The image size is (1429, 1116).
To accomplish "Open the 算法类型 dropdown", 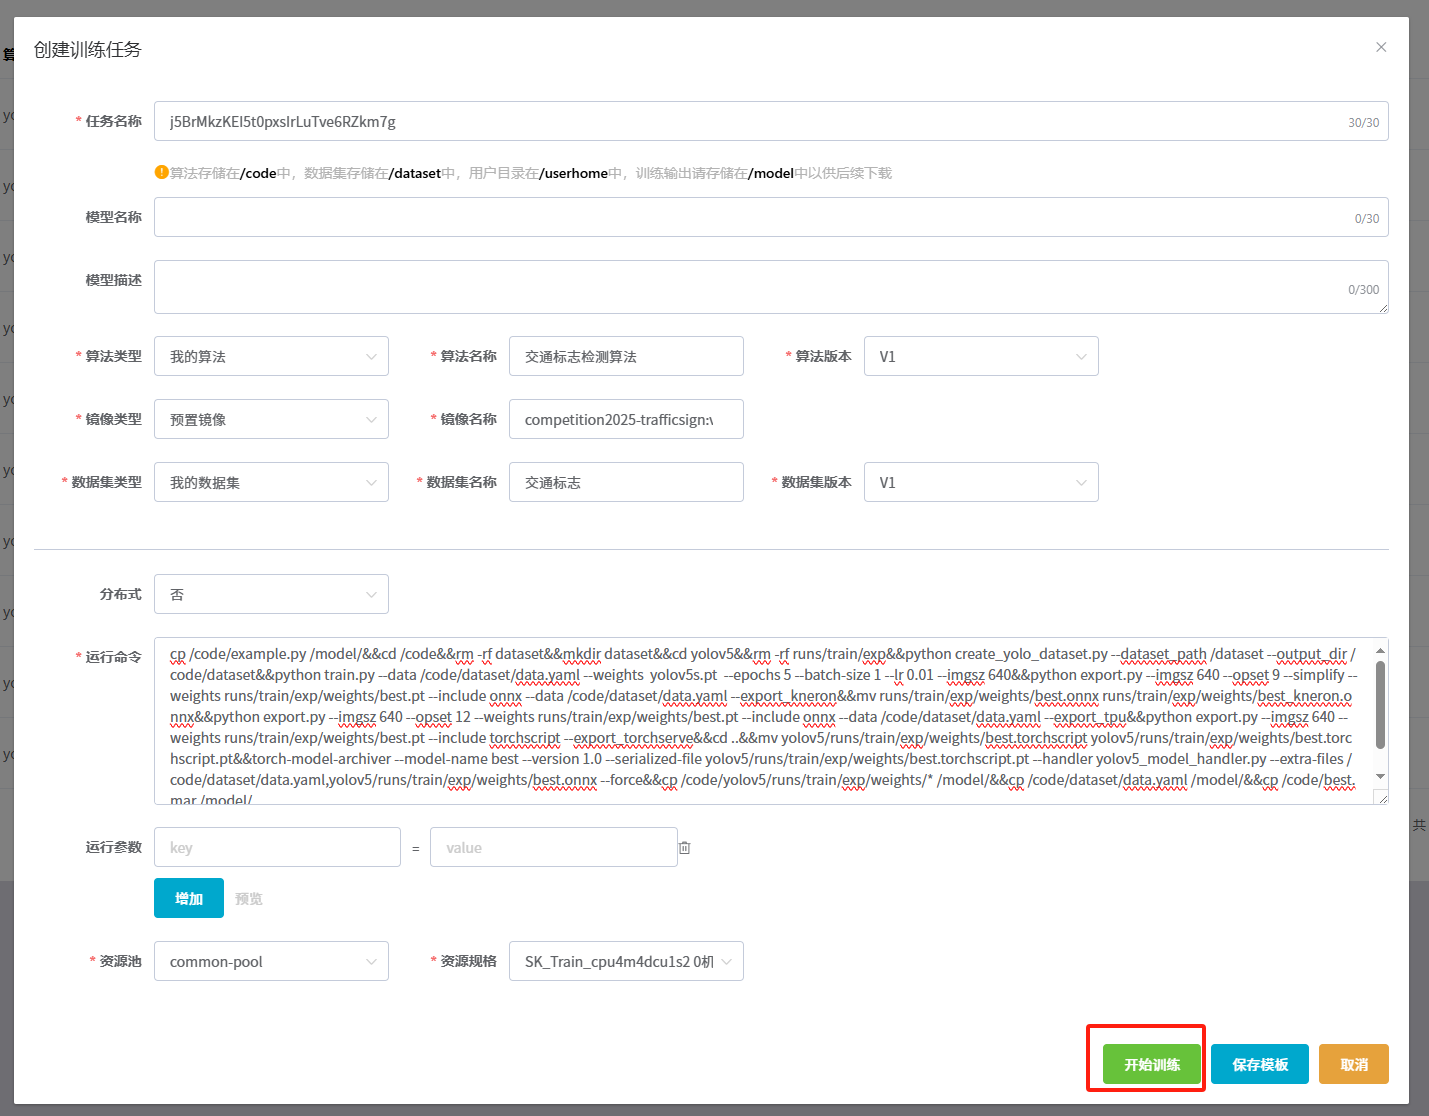I will point(271,357).
